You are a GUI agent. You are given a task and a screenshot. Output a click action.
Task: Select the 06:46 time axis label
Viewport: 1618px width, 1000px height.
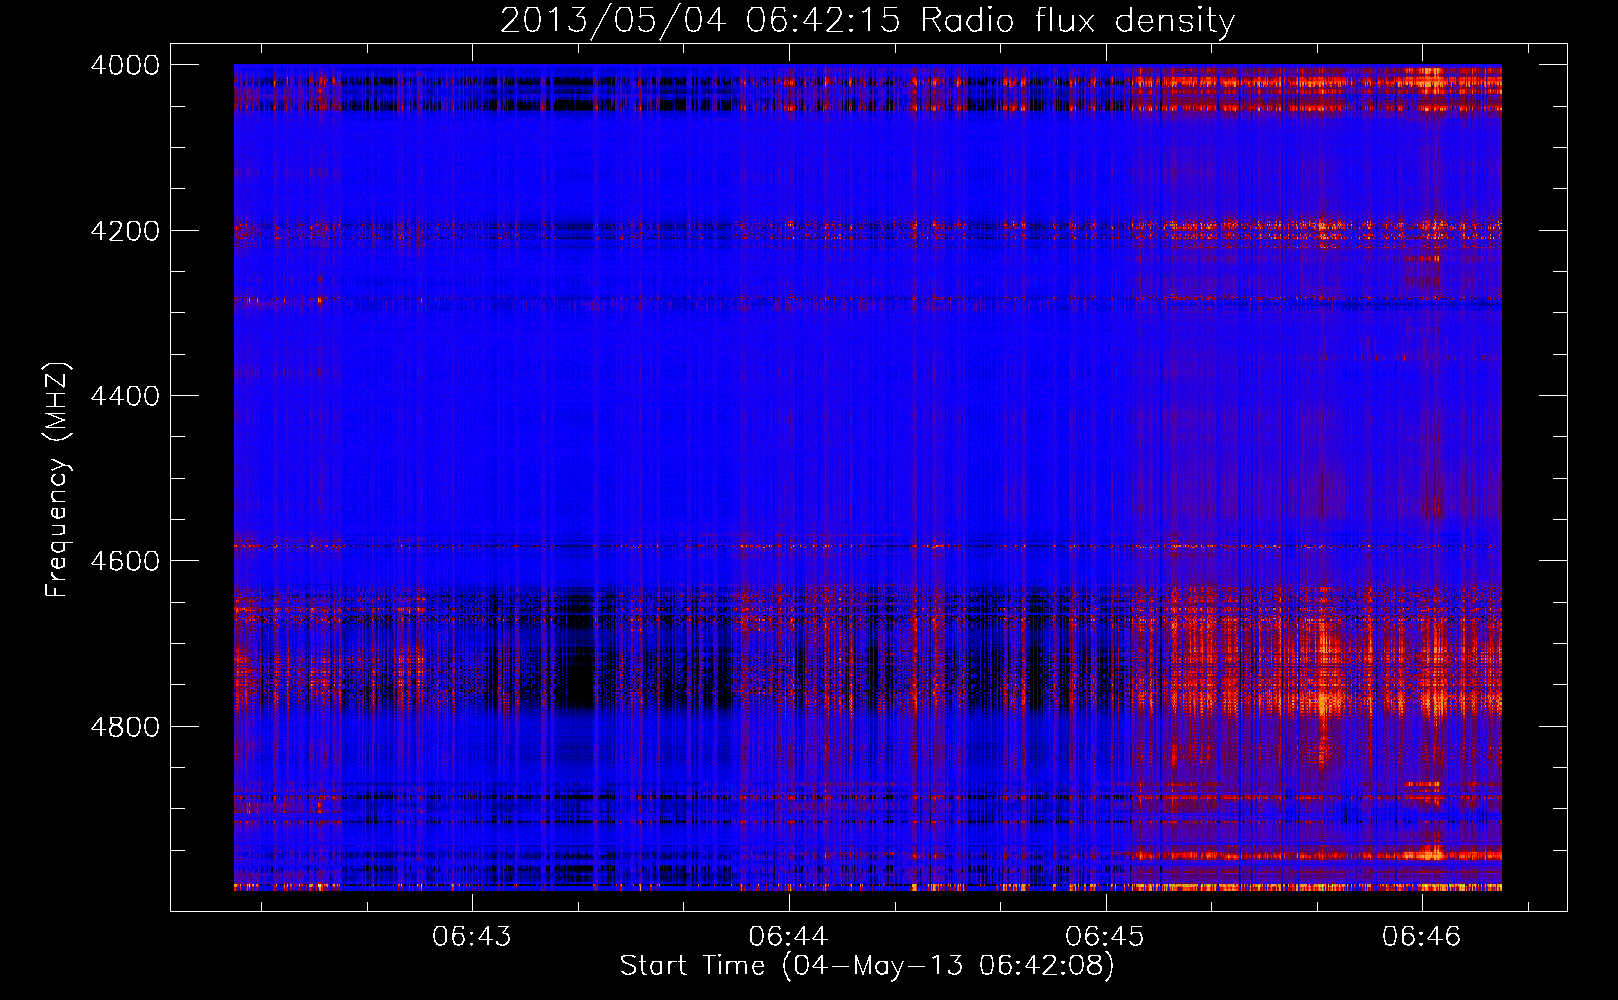click(x=1422, y=936)
